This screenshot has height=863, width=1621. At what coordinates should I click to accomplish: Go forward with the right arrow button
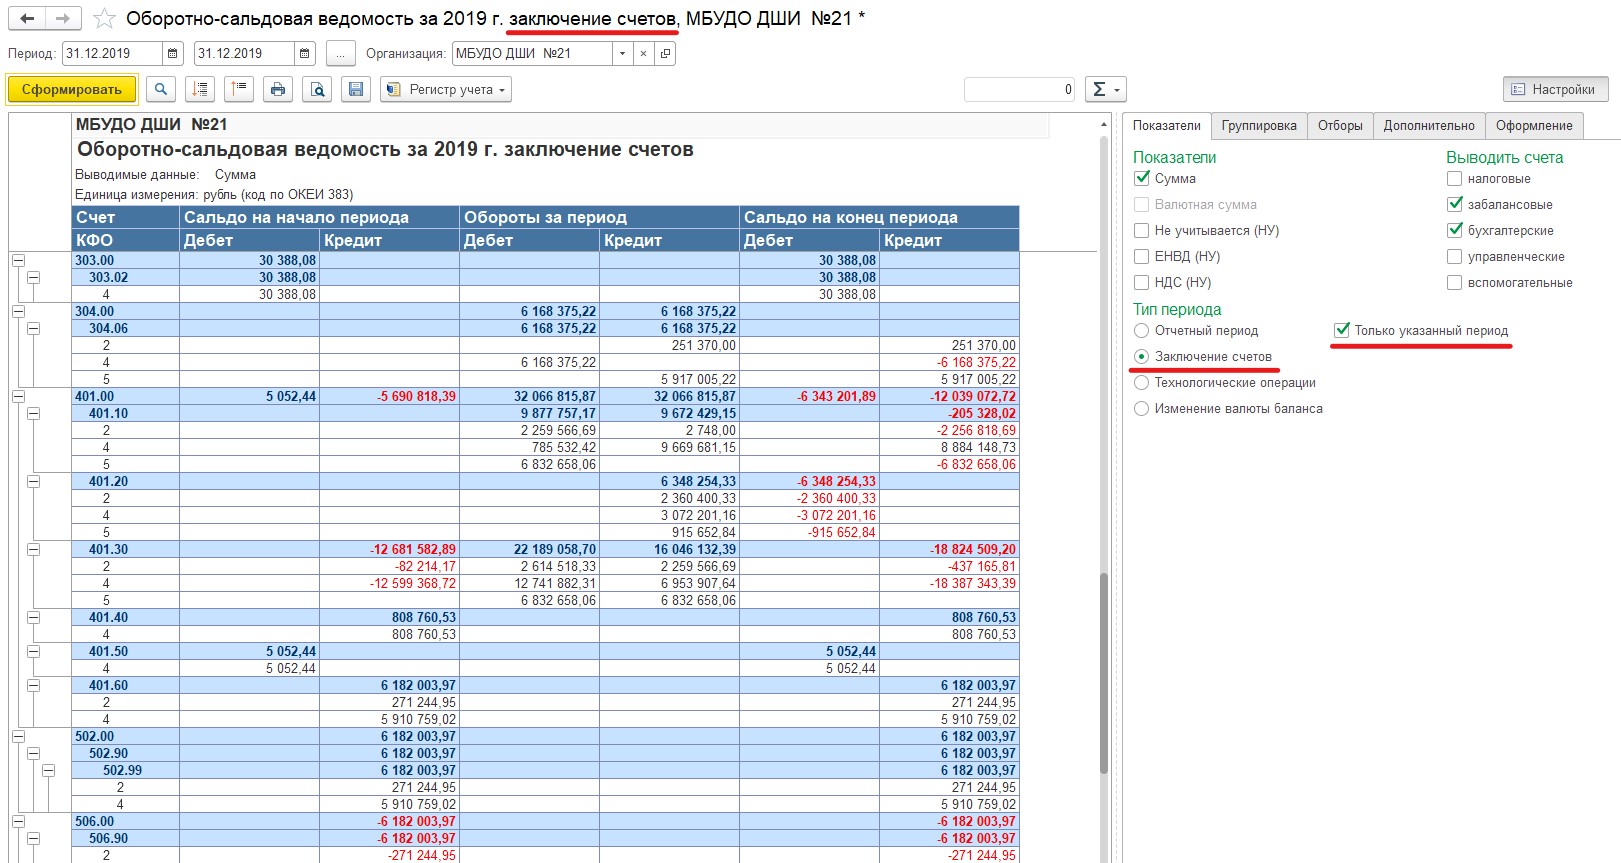[62, 18]
